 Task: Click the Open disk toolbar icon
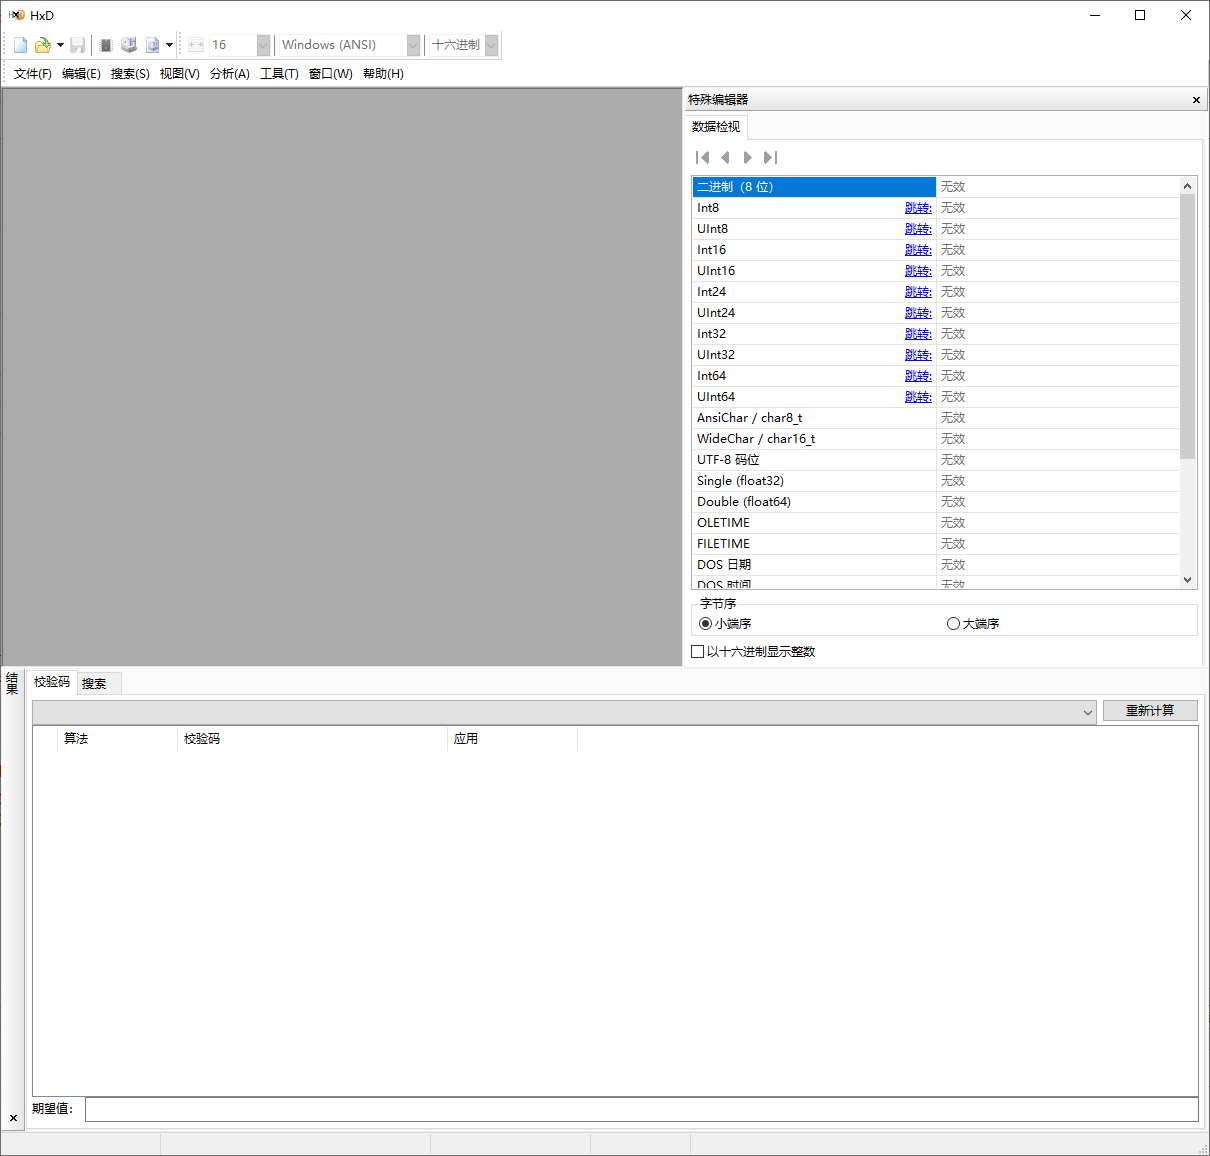point(129,45)
